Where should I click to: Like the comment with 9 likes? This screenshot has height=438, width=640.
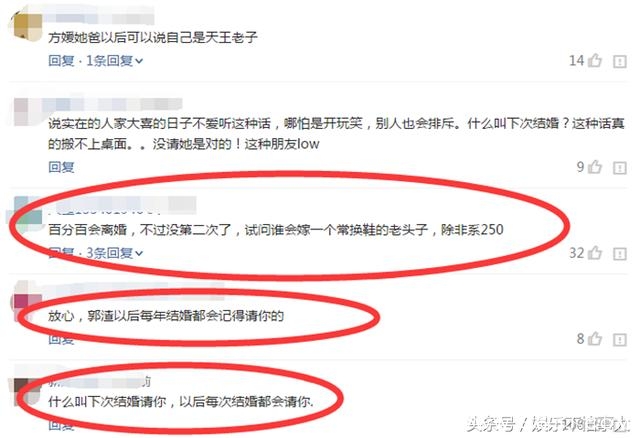[x=595, y=167]
